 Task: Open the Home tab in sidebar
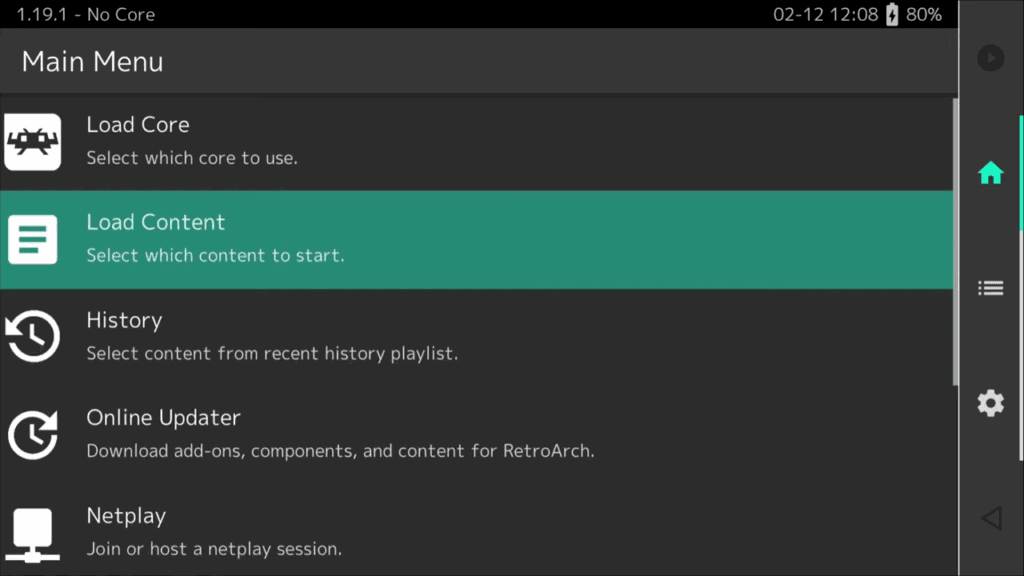pyautogui.click(x=990, y=173)
